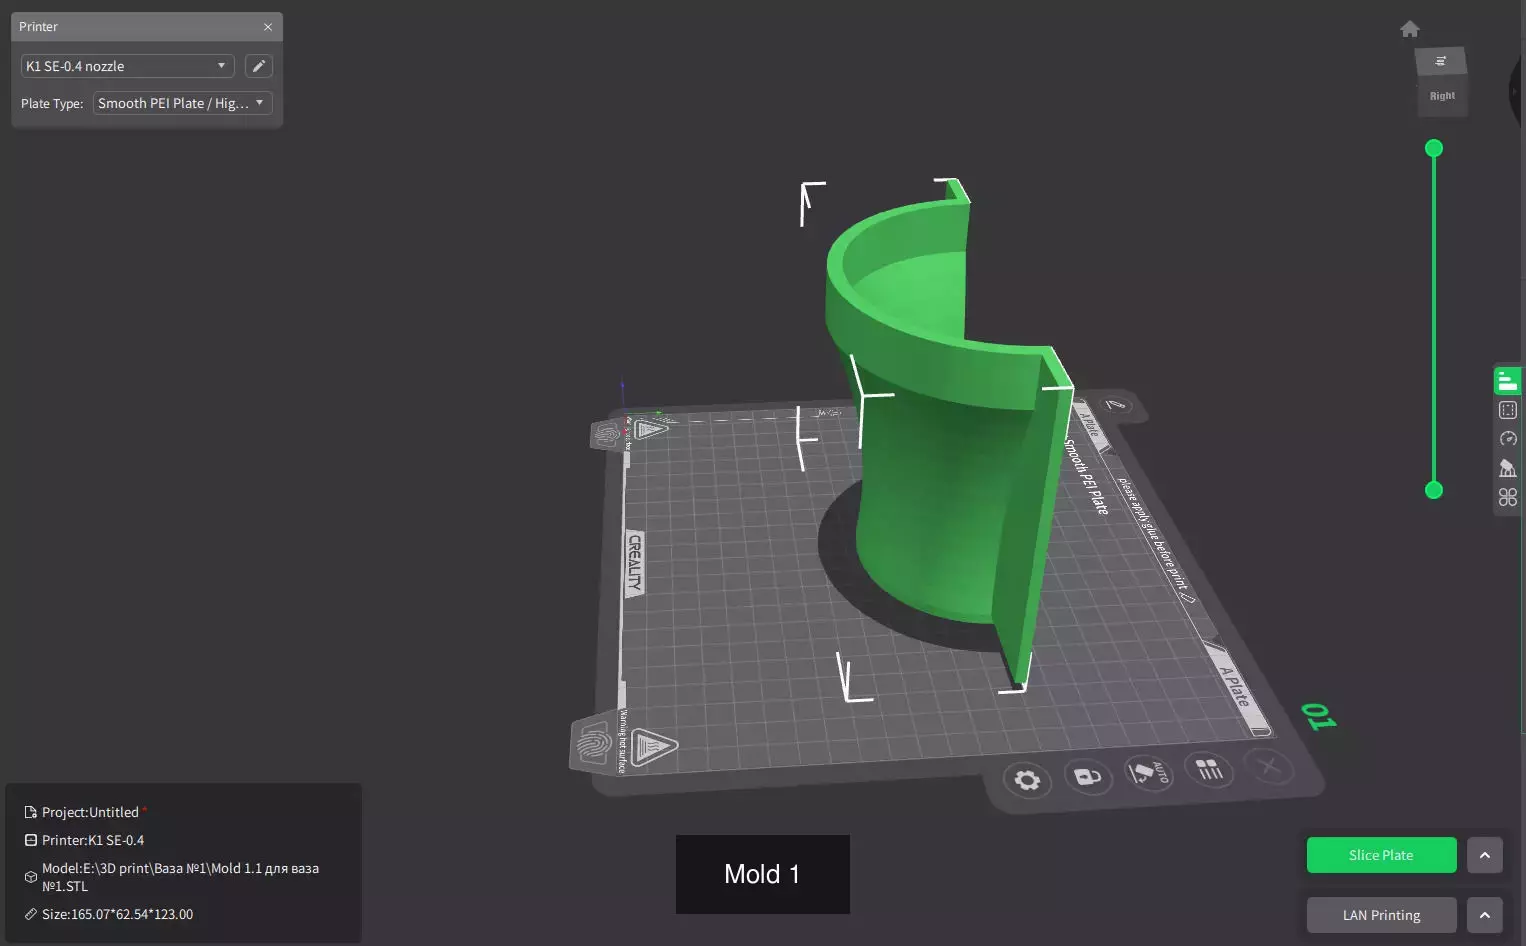Reset view with the home icon
The image size is (1526, 946).
pos(1410,29)
